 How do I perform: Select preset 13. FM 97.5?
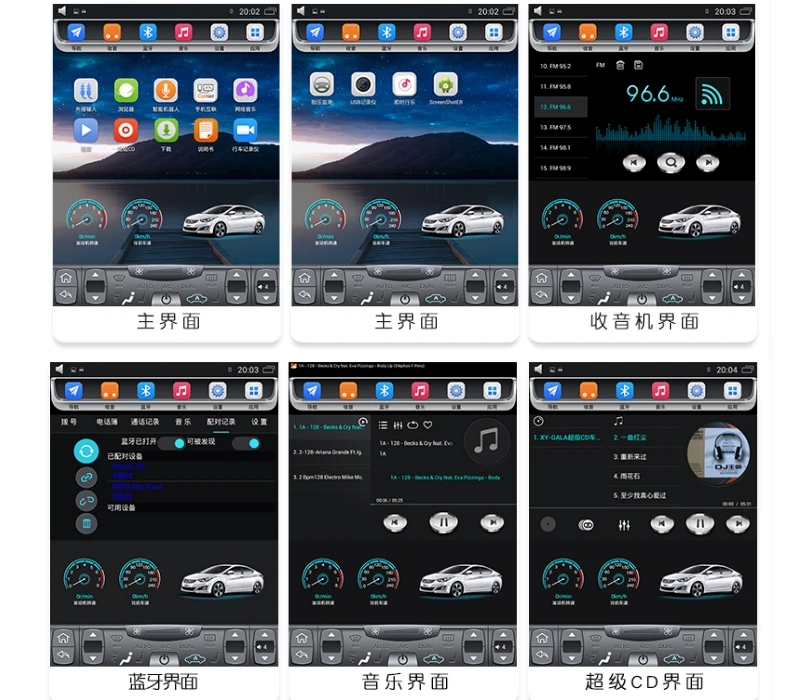click(x=561, y=128)
